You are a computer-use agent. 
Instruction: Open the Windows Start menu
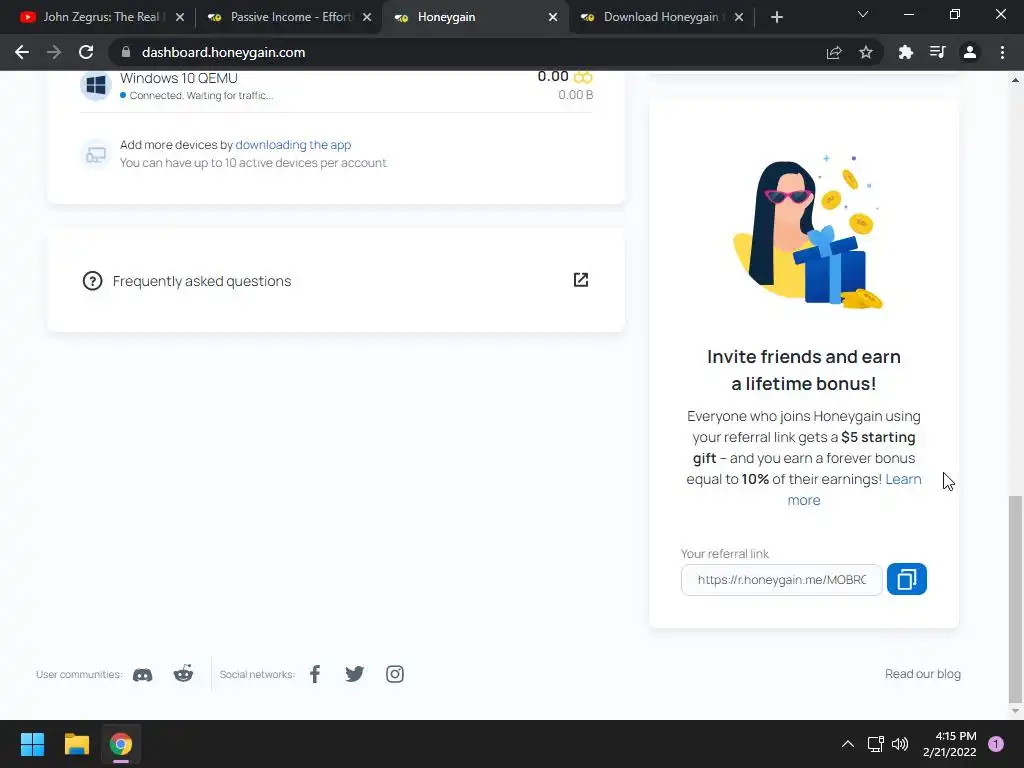32,744
